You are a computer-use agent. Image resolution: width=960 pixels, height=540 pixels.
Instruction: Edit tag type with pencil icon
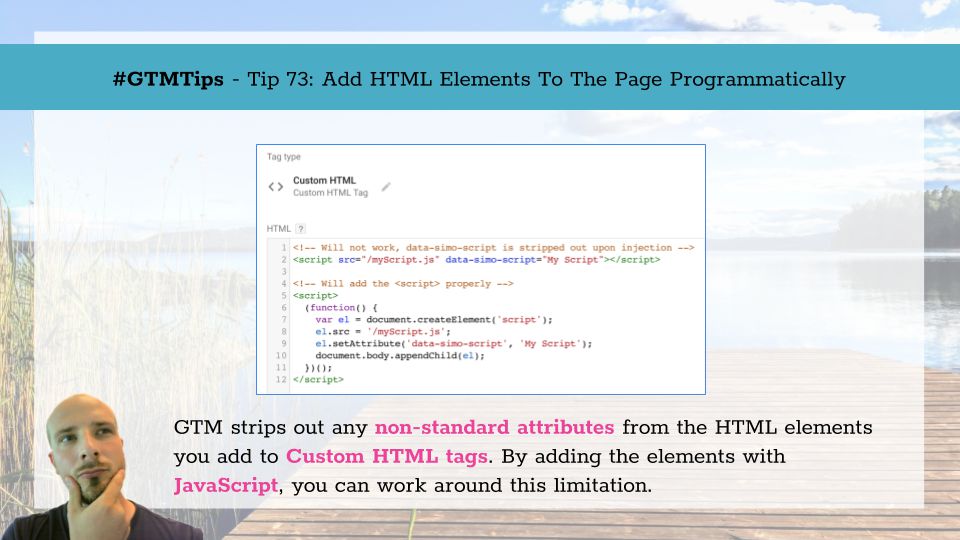pos(386,187)
